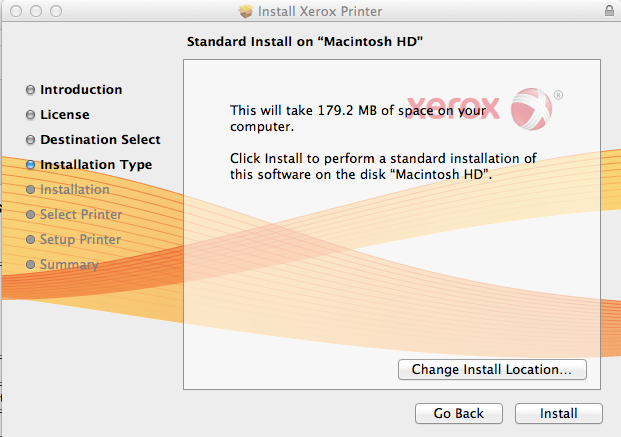
Task: Click the Install button
Action: tap(559, 413)
